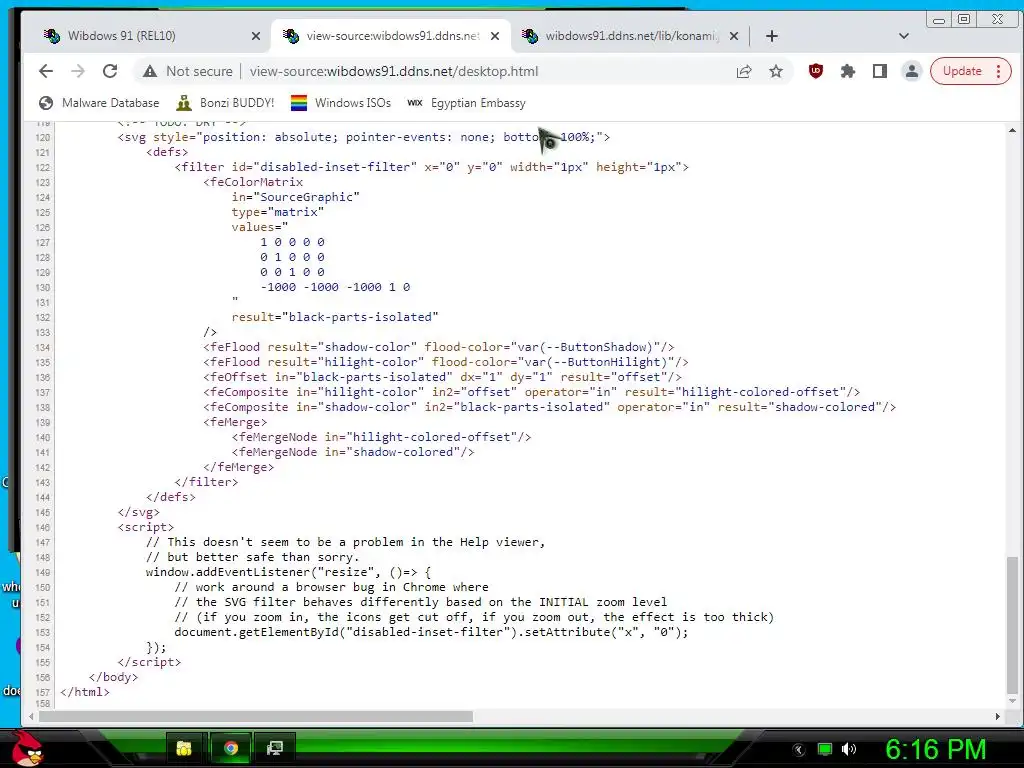Click the Bonzi BUDDY! bookmark favicon

(x=184, y=103)
